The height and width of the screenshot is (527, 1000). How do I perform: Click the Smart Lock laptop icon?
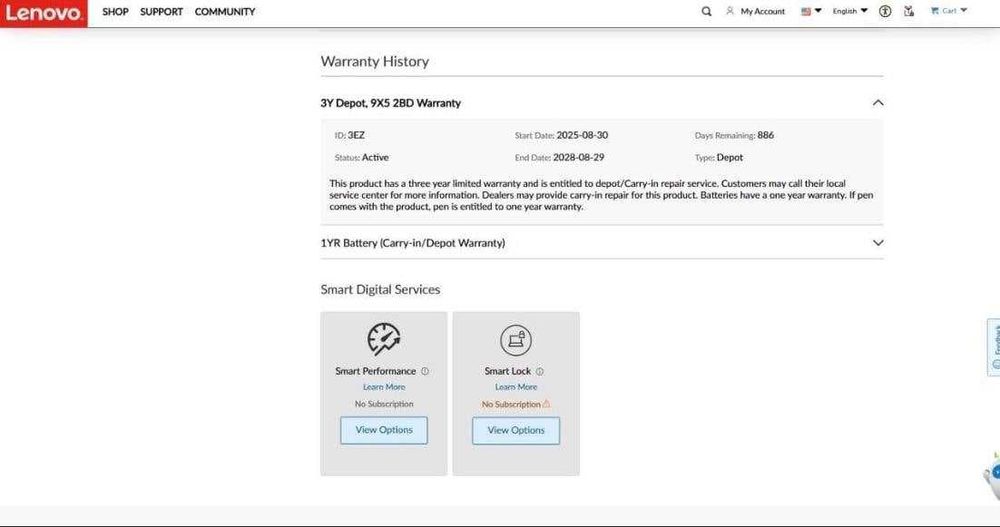[515, 339]
